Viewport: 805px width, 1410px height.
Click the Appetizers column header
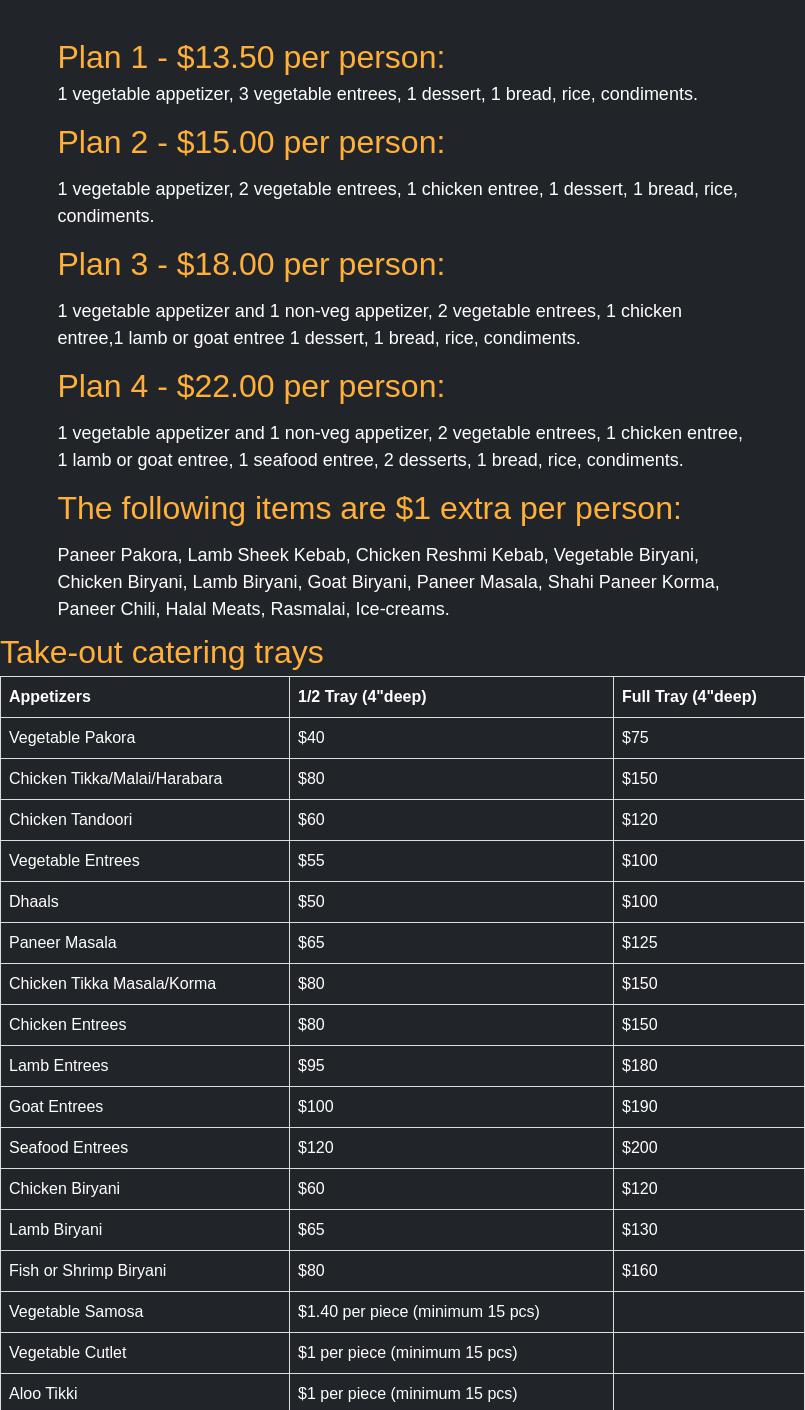(x=50, y=696)
